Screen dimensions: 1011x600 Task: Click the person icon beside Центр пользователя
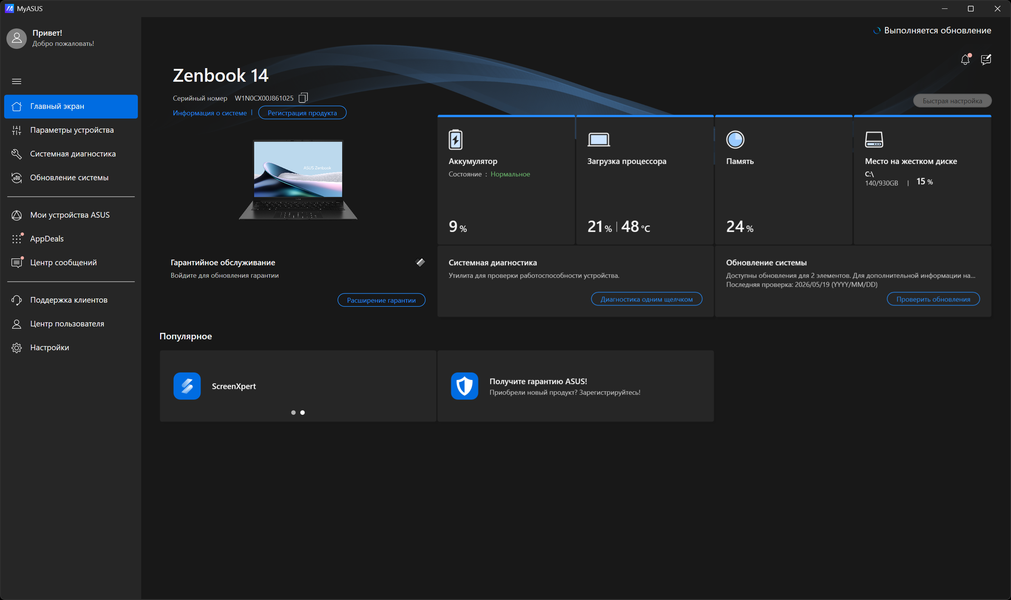pyautogui.click(x=17, y=324)
